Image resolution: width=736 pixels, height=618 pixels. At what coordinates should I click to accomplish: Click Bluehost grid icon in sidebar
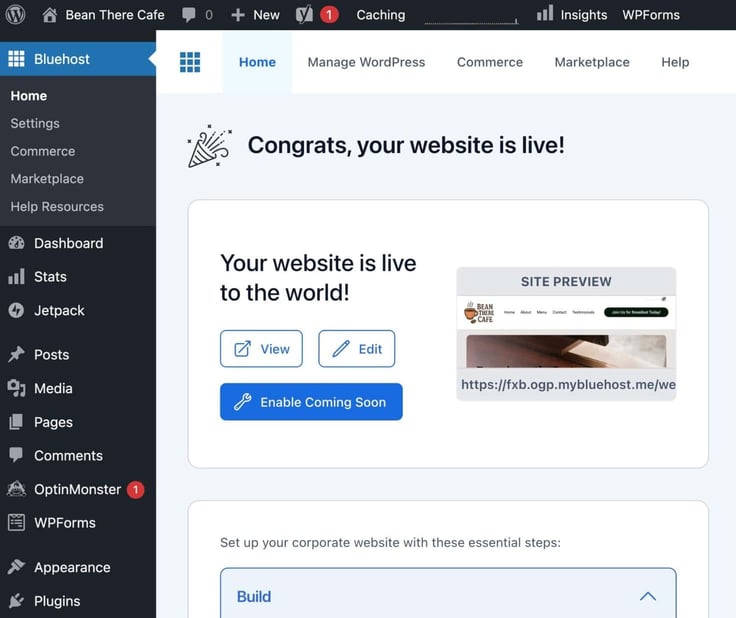tap(16, 59)
